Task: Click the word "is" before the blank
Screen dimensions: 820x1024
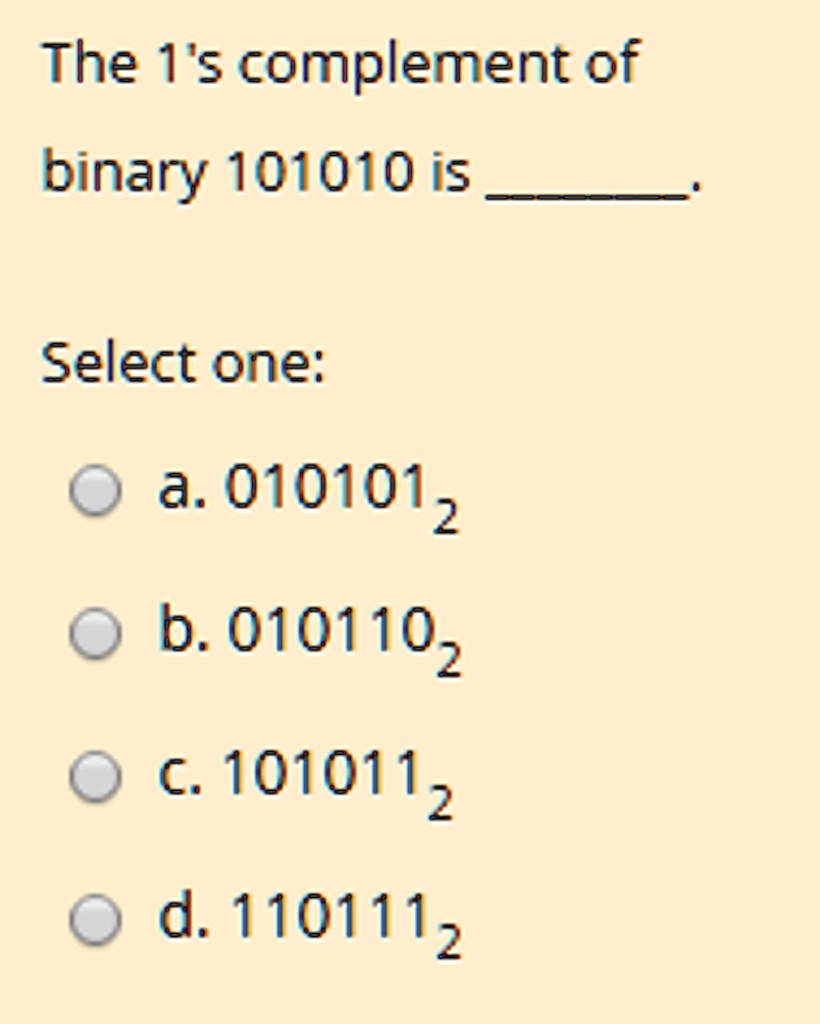Action: (x=450, y=172)
